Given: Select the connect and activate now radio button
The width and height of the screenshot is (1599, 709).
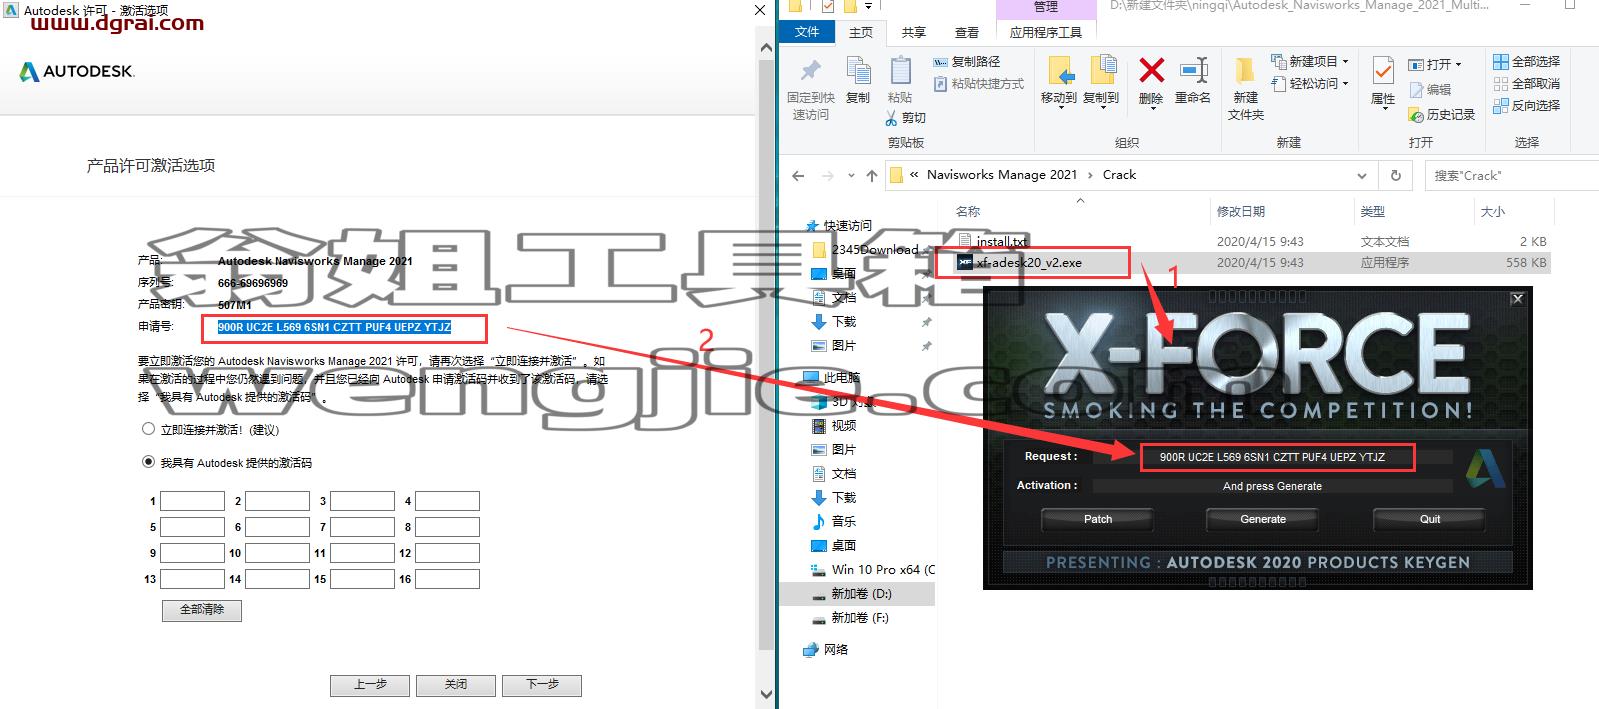Looking at the screenshot, I should (148, 429).
